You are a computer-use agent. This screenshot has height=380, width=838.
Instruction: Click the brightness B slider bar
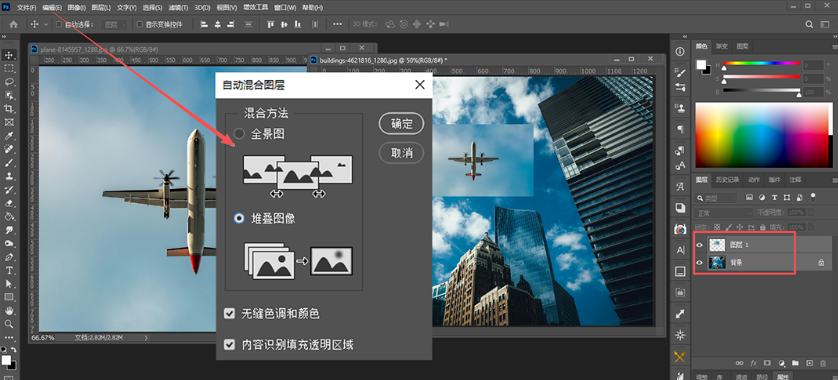coord(762,90)
